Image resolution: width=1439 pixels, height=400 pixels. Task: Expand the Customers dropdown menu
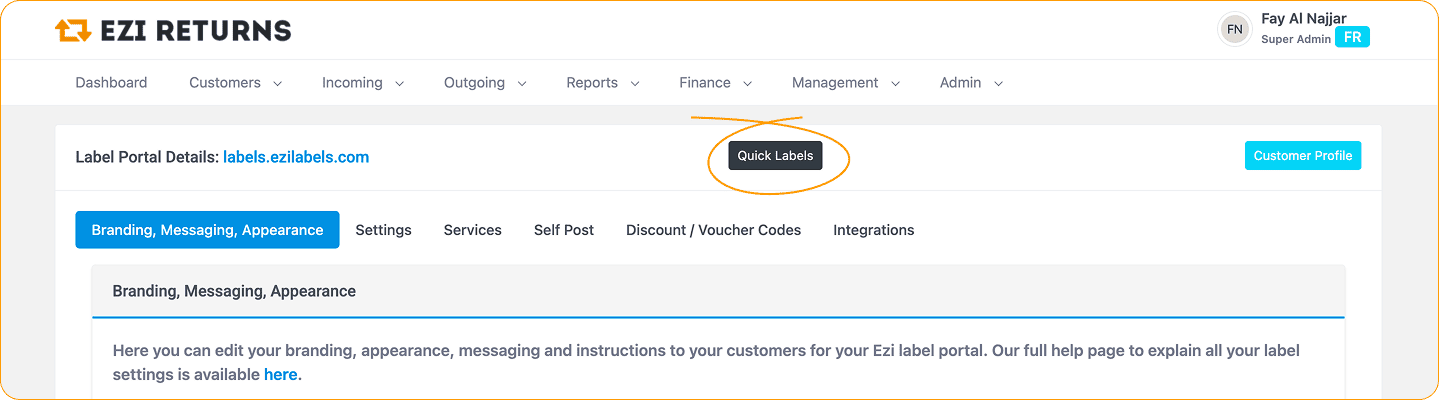point(235,83)
